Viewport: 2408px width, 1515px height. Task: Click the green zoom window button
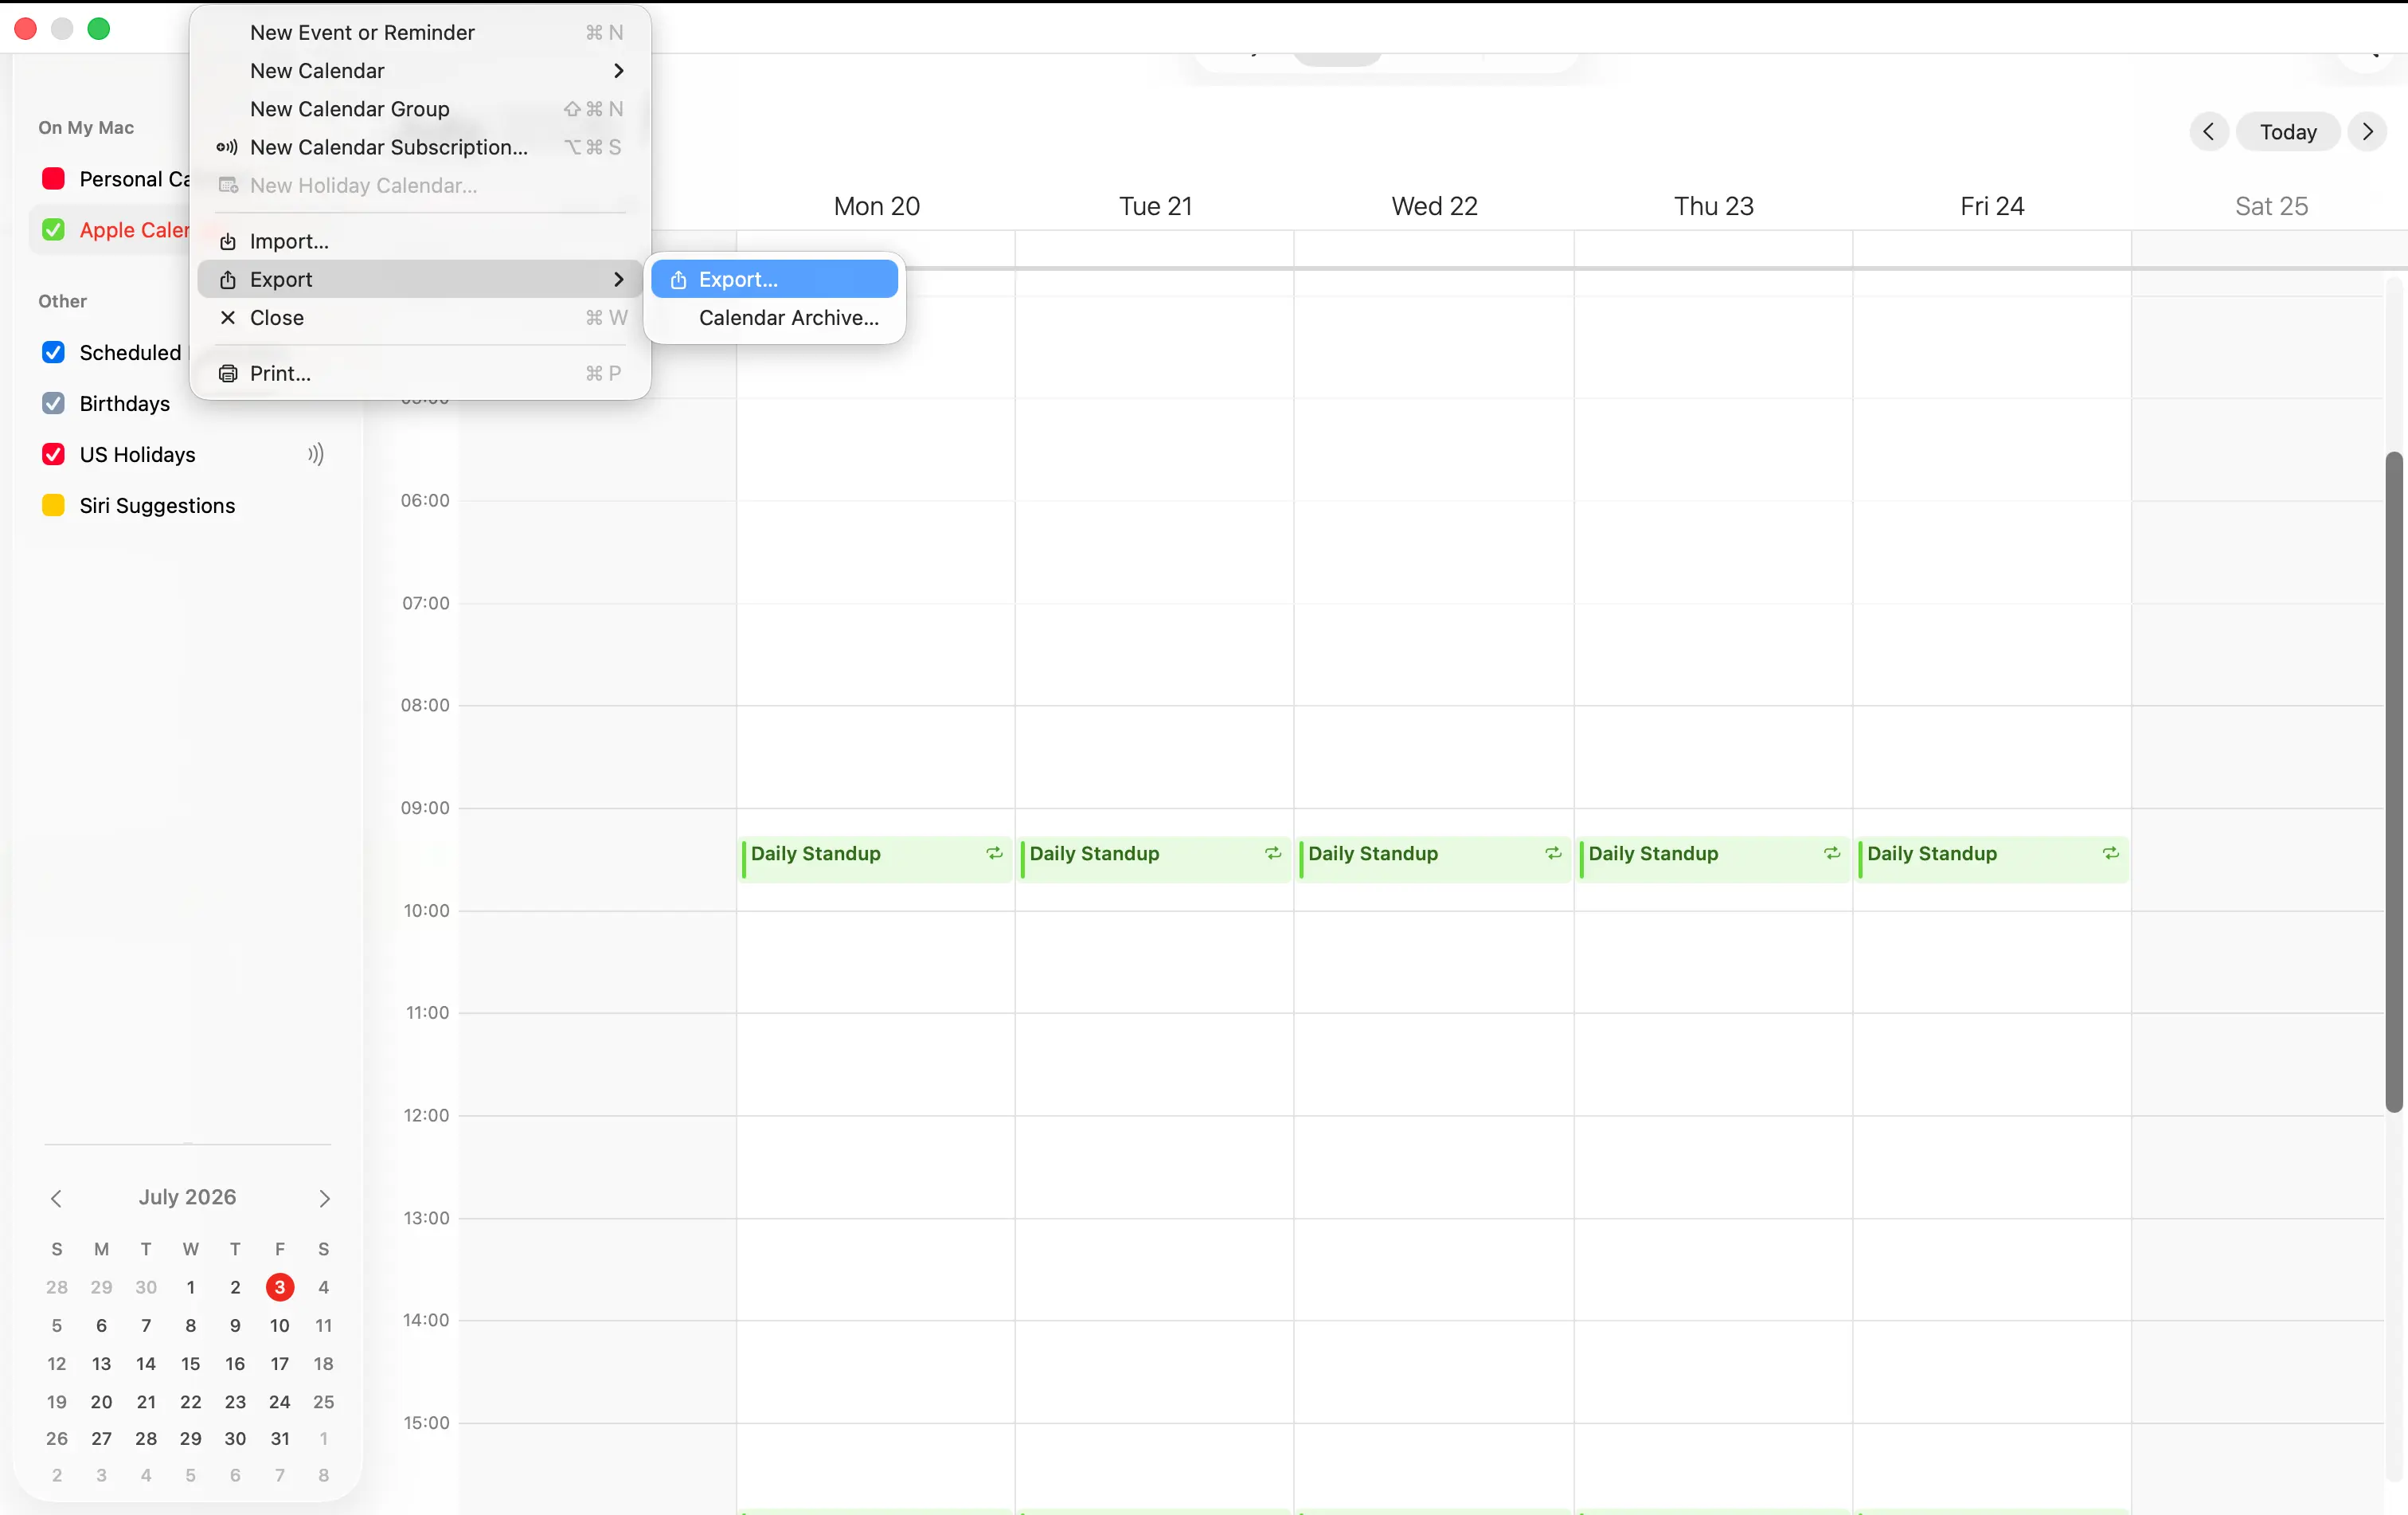[x=98, y=29]
